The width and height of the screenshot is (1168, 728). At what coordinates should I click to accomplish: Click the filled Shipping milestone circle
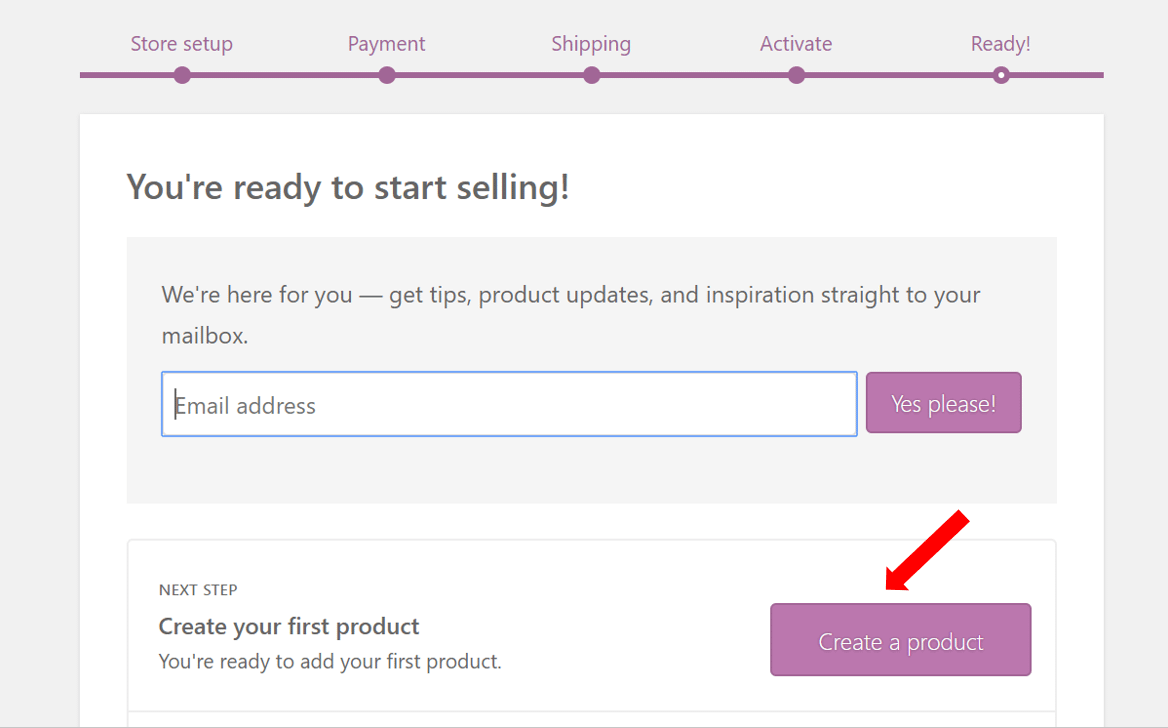(x=591, y=74)
